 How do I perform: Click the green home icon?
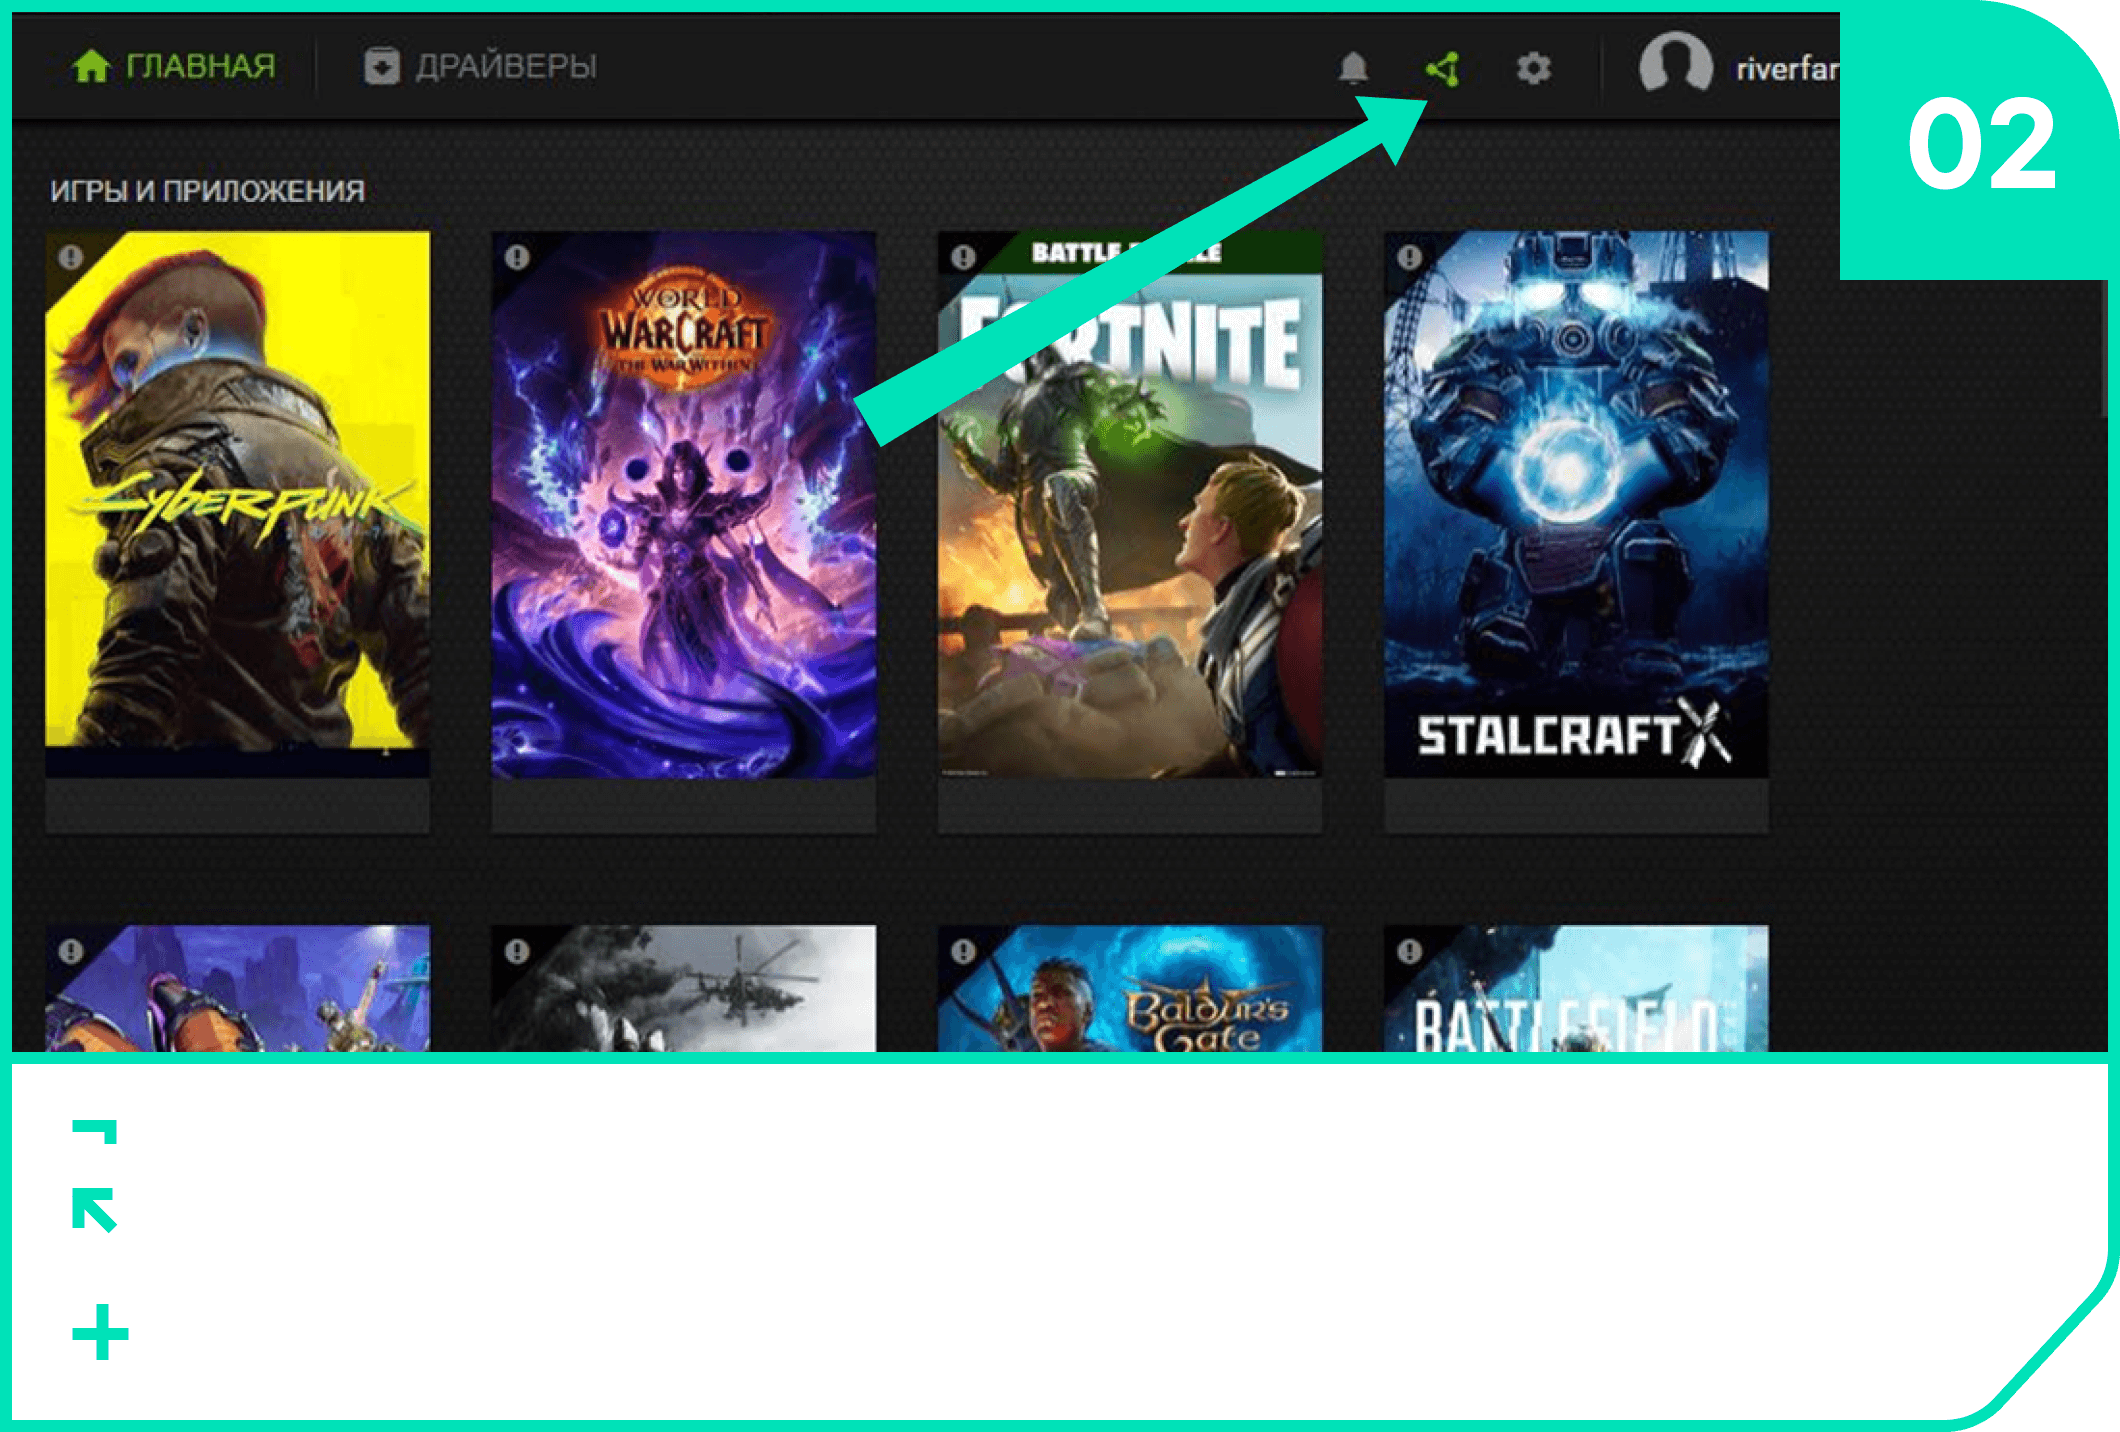point(91,66)
